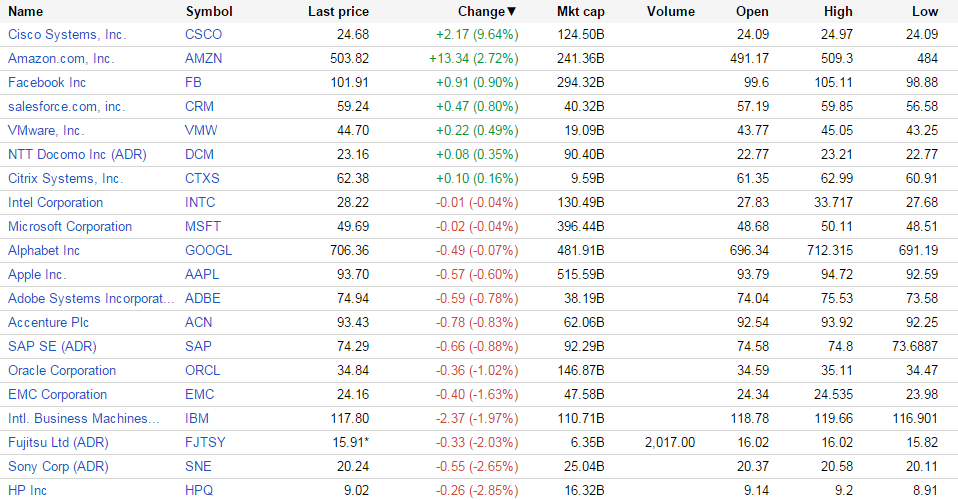Sort by the Volume column header
This screenshot has height=500, width=958.
pos(670,12)
